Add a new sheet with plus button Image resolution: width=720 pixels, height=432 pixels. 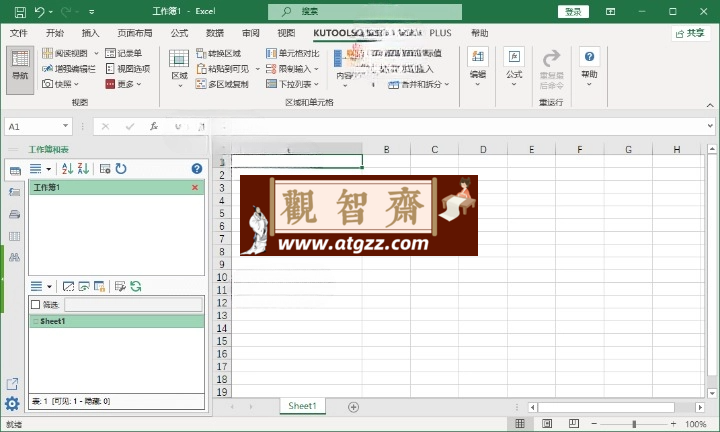[353, 407]
